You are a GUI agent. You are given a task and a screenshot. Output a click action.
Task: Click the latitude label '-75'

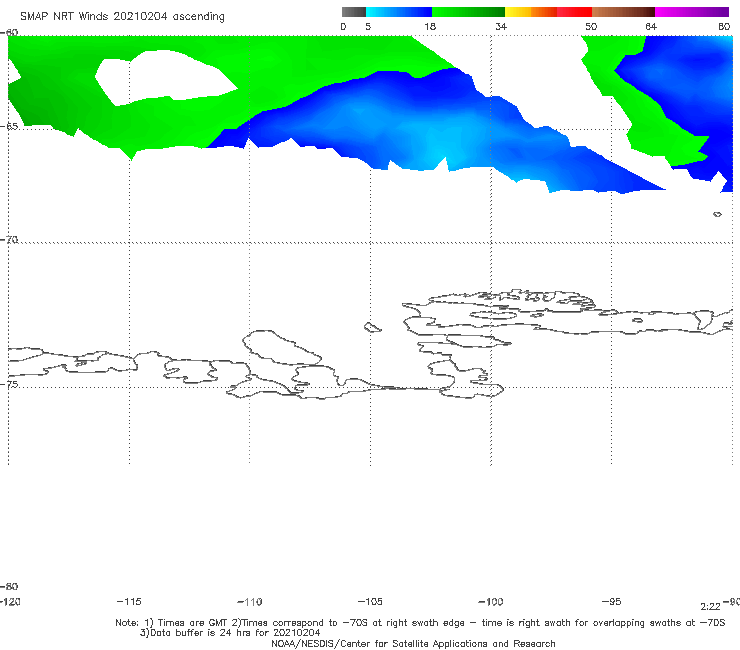[x=9, y=384]
